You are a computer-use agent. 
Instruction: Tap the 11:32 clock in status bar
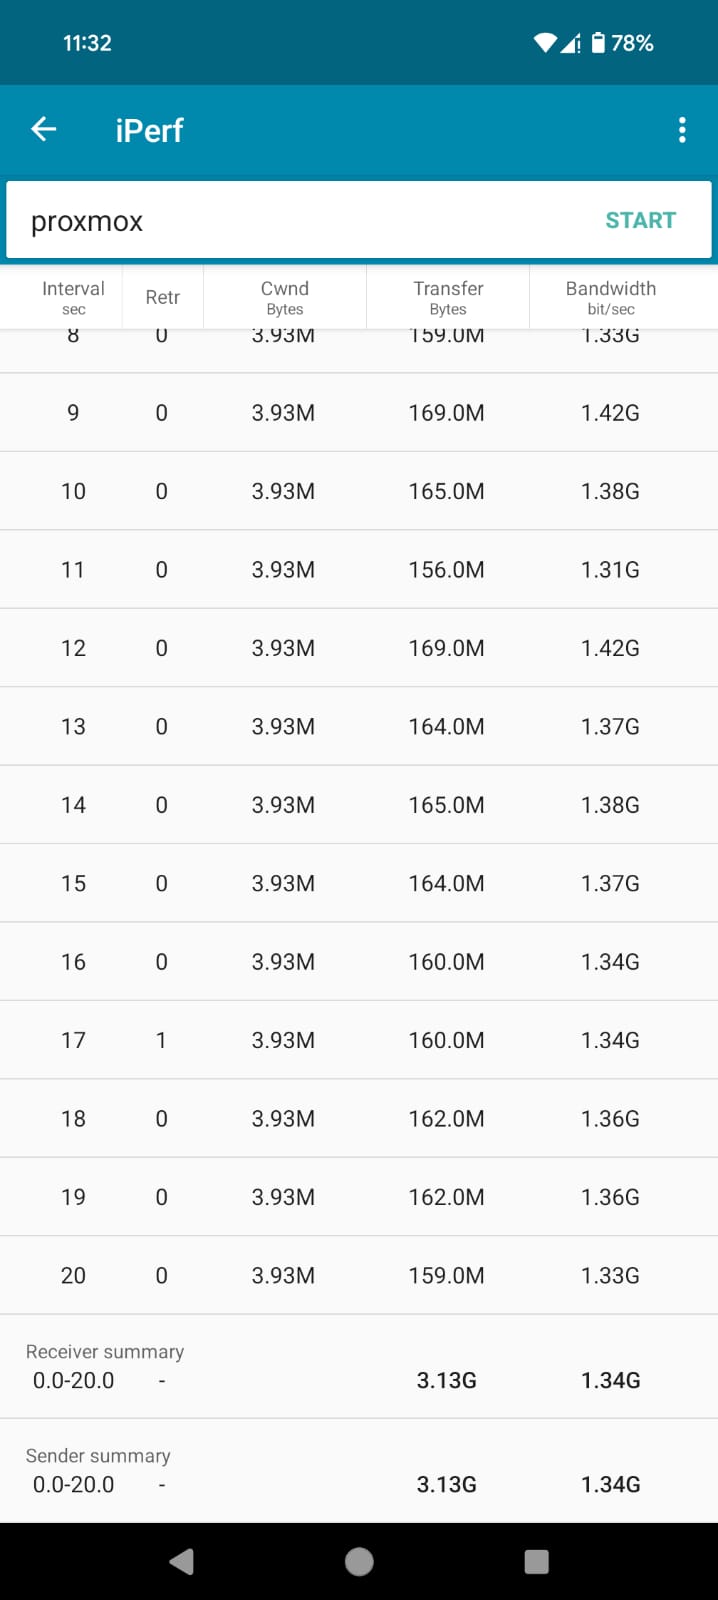coord(87,43)
